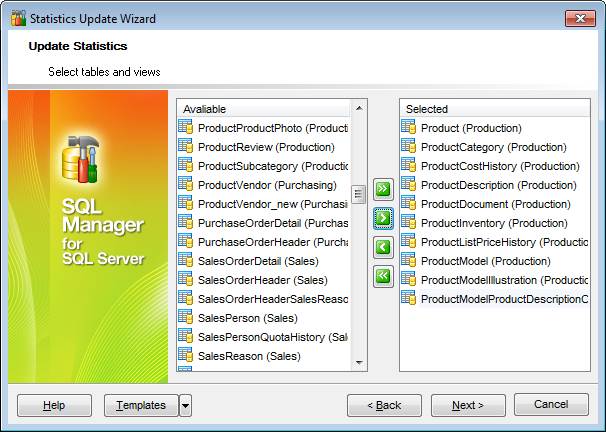Click table icon beside Product (Production)

click(x=409, y=127)
